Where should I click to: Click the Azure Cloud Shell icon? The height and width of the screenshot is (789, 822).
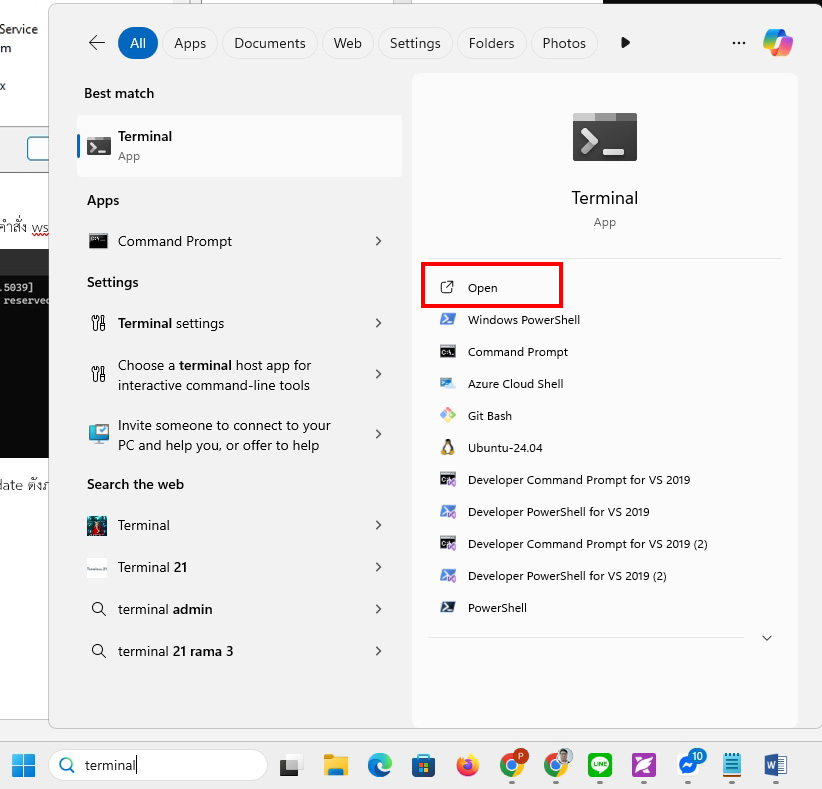(448, 383)
